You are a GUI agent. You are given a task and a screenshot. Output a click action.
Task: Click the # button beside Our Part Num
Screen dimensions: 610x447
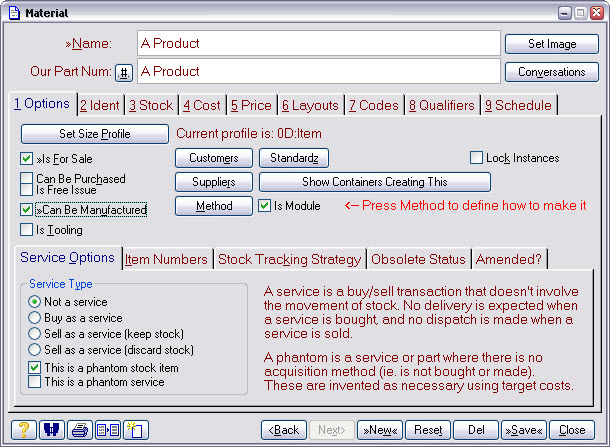pyautogui.click(x=124, y=73)
